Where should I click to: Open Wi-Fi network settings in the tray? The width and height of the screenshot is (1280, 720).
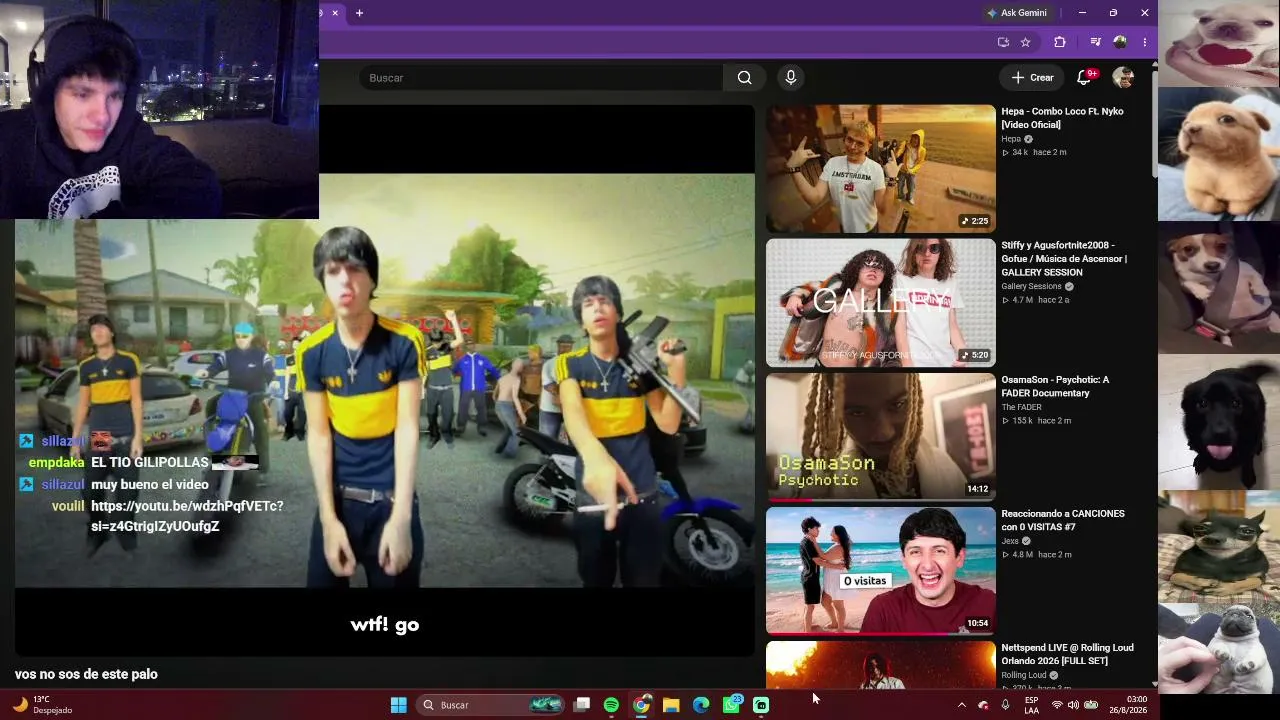pyautogui.click(x=1057, y=705)
